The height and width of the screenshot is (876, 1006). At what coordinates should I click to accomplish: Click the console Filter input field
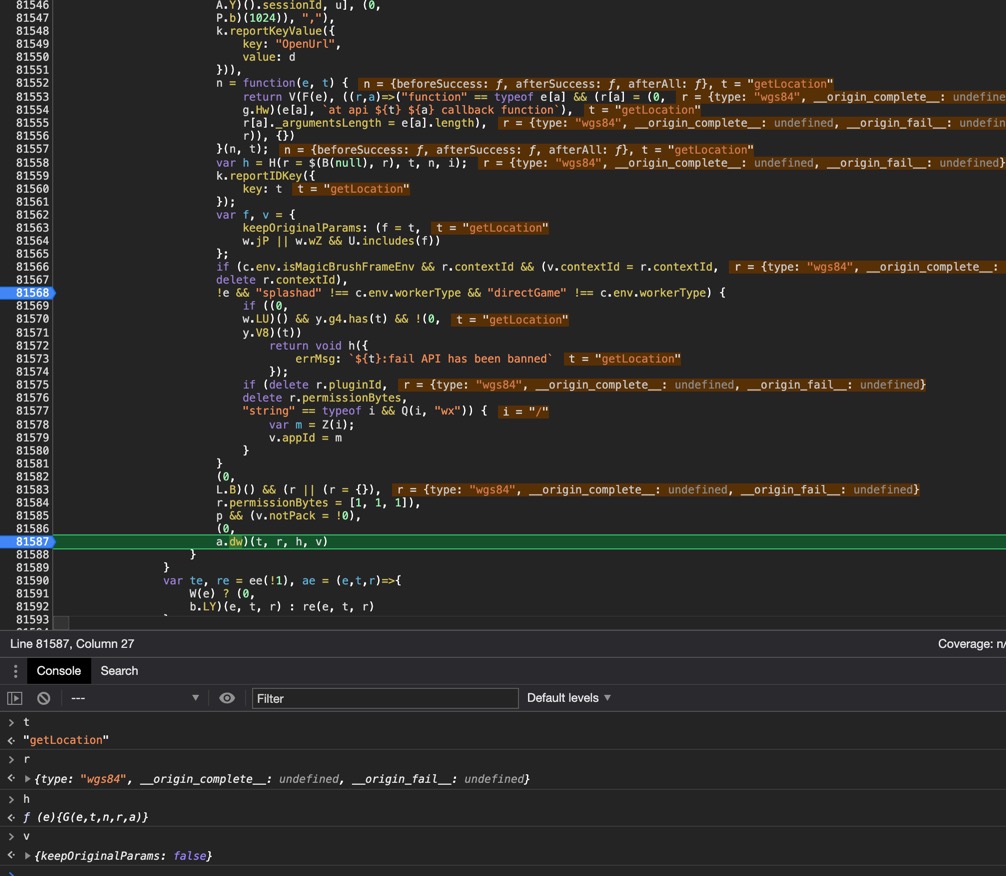(384, 698)
